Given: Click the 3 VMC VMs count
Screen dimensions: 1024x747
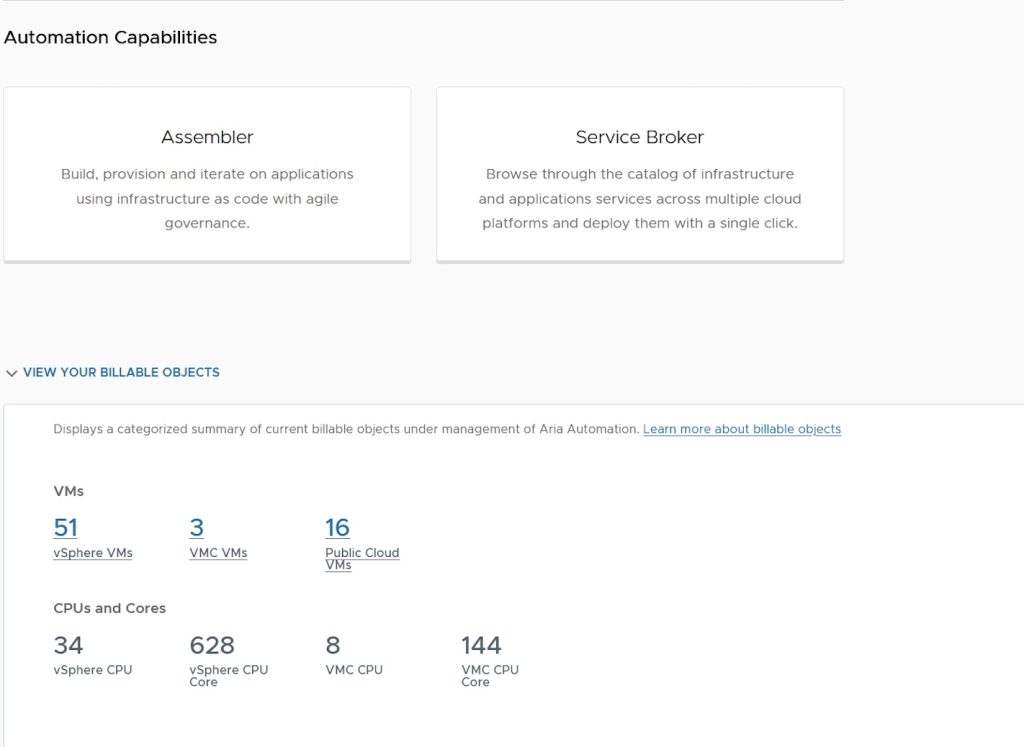Looking at the screenshot, I should tap(196, 527).
